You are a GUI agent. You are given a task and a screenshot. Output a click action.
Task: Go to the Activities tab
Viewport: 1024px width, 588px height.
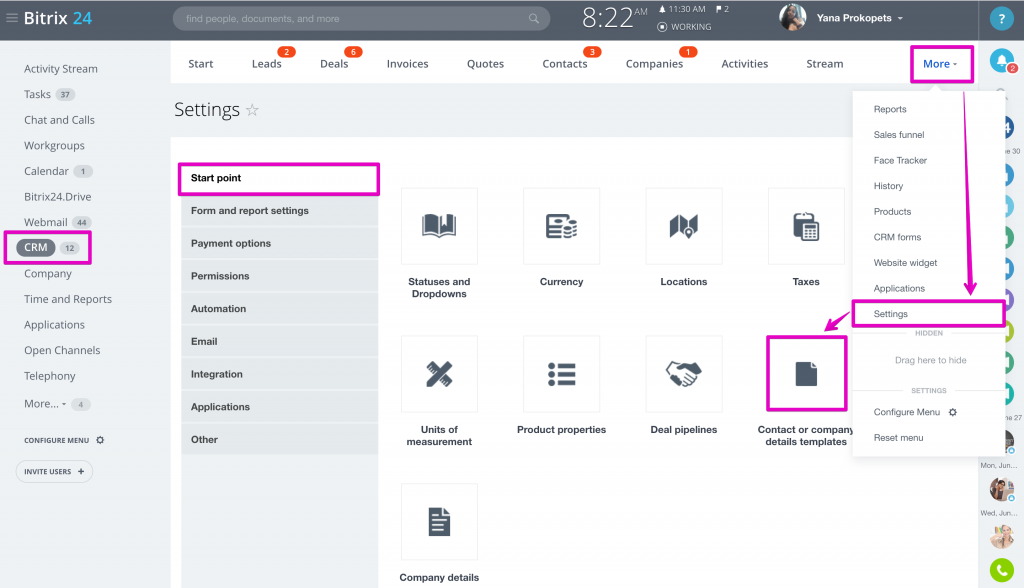point(744,63)
